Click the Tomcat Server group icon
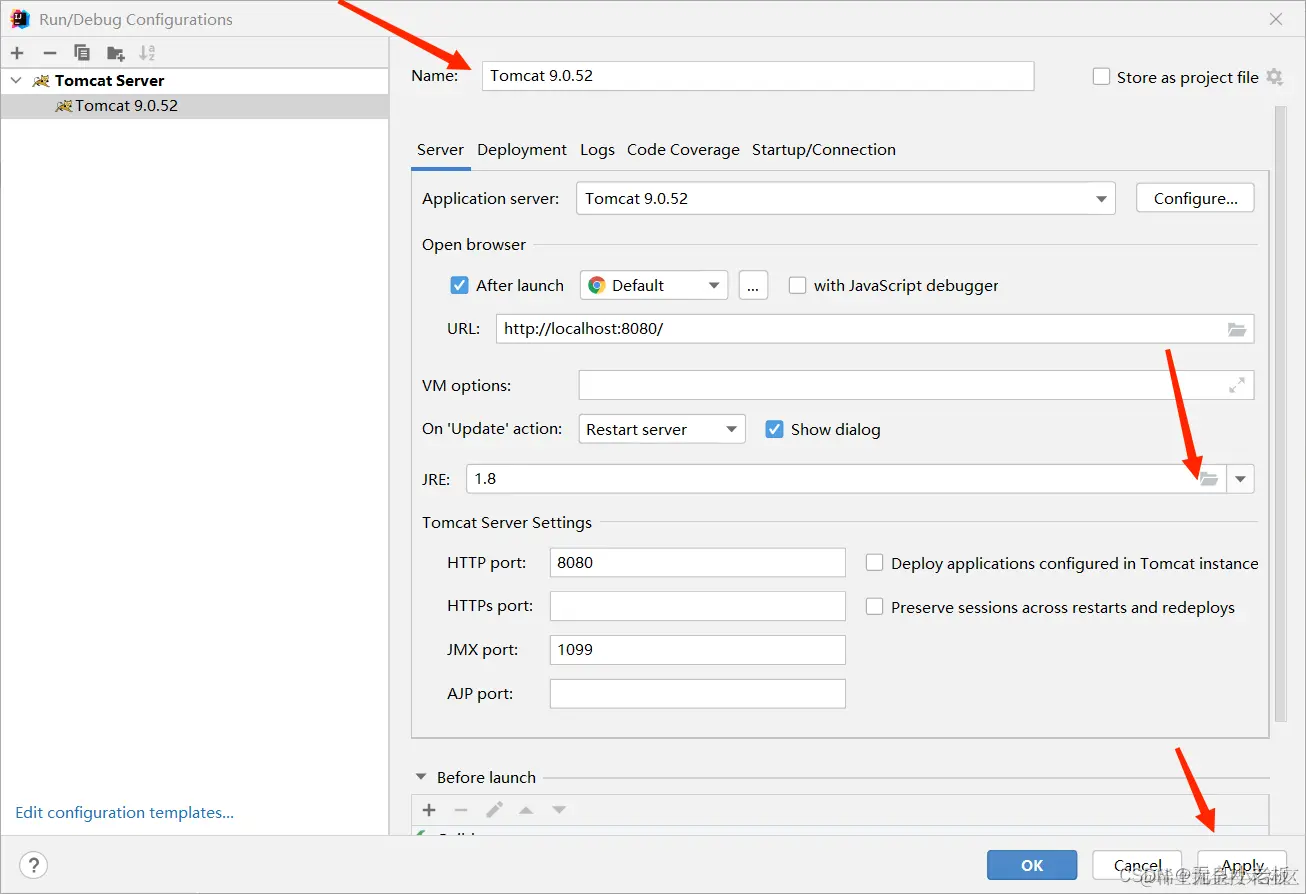The width and height of the screenshot is (1306, 894). [41, 81]
